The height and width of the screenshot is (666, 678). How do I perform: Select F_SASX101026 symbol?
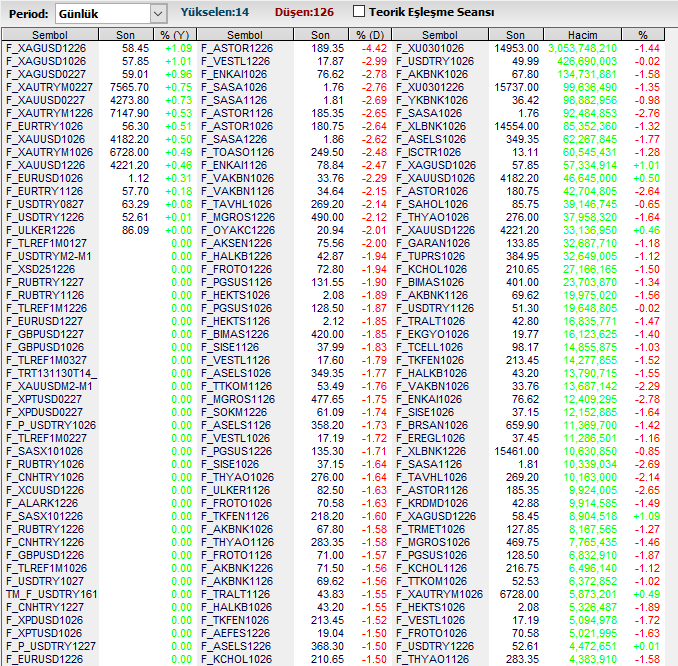pos(44,451)
